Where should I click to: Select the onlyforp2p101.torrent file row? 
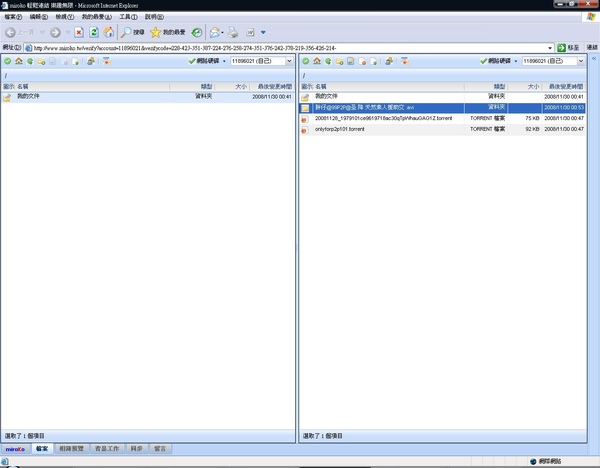442,130
